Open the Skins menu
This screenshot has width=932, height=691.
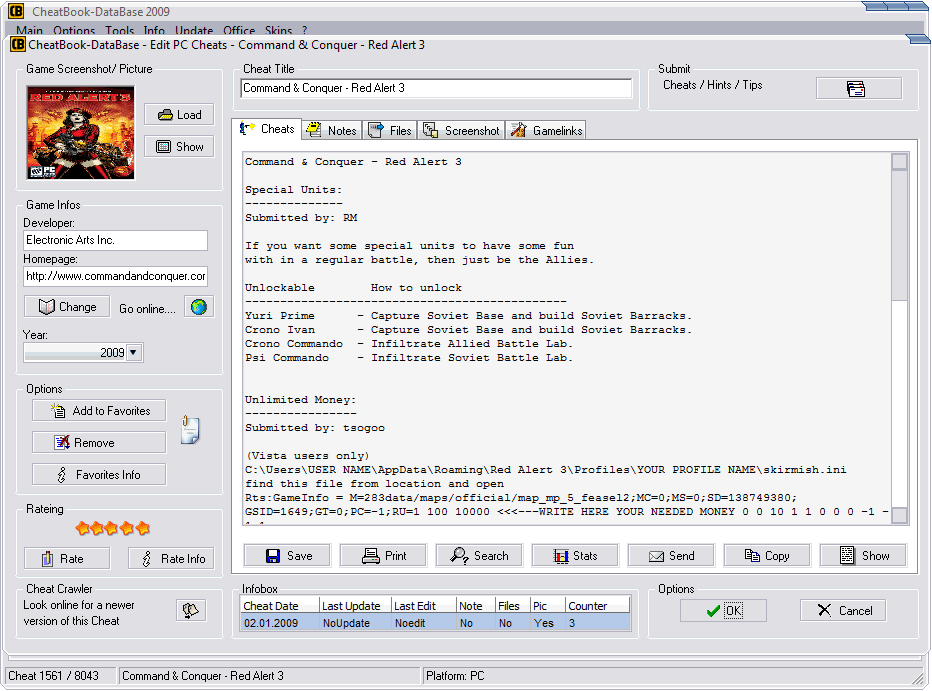[278, 30]
